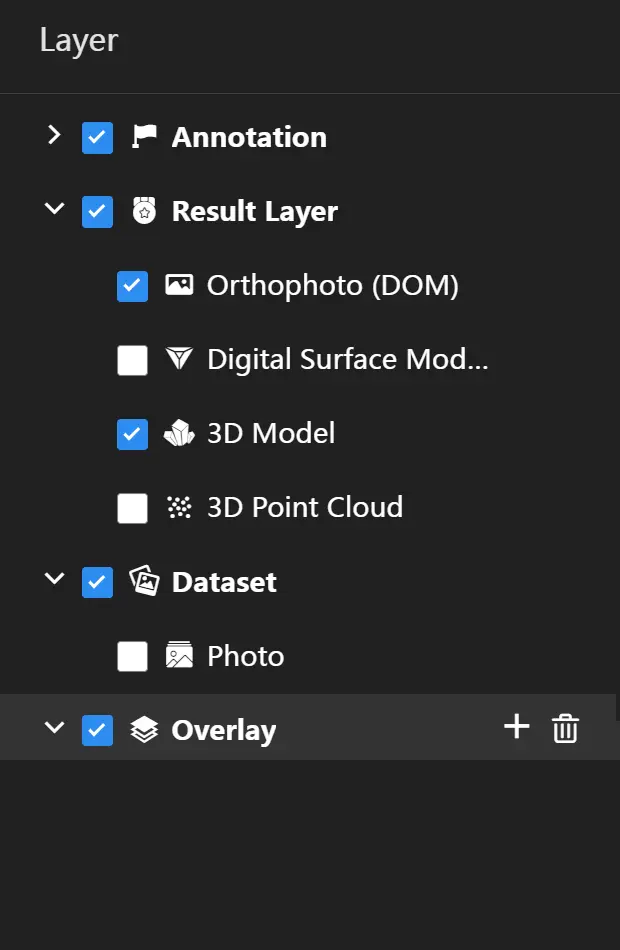
Task: Enable the Digital Surface Model checkbox
Action: [x=132, y=360]
